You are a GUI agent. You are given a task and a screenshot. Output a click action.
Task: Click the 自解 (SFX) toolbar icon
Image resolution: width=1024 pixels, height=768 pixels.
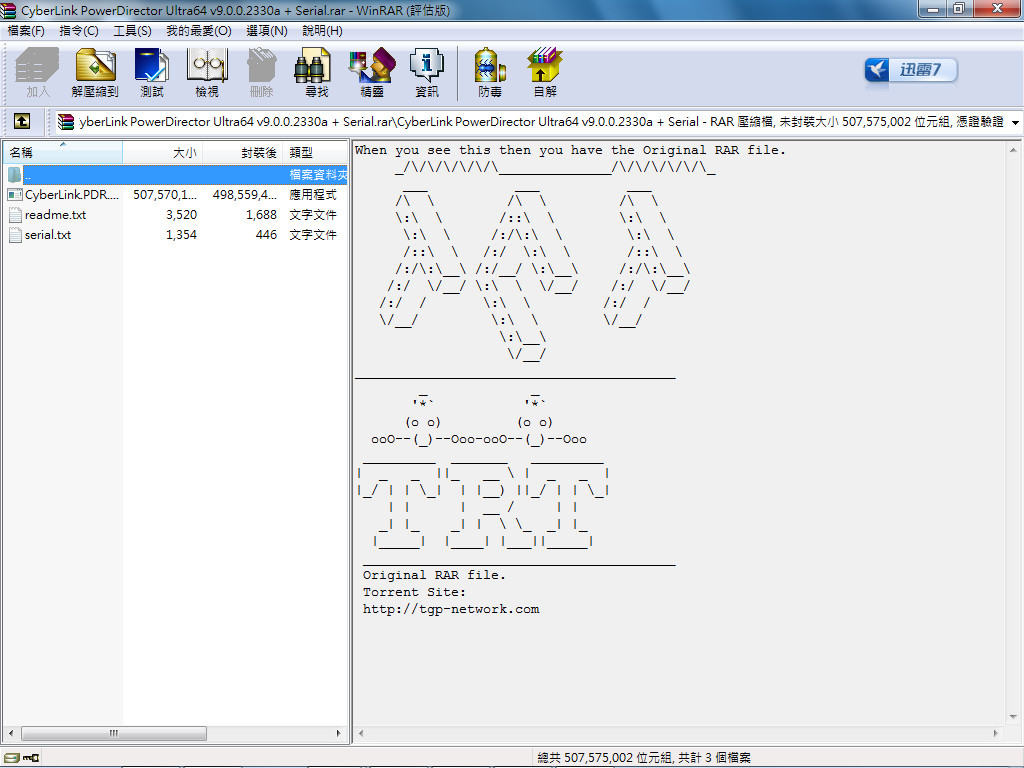[545, 72]
